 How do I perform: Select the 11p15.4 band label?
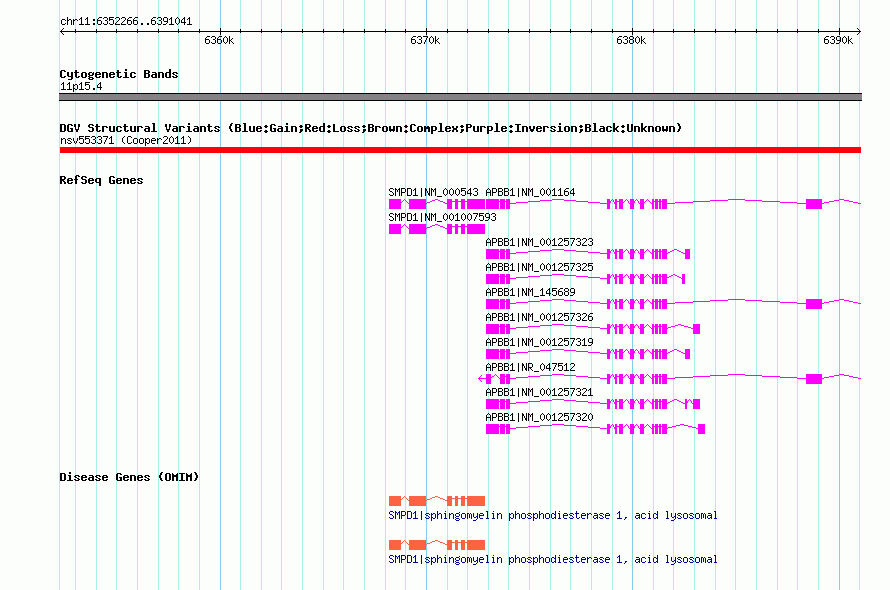(81, 86)
